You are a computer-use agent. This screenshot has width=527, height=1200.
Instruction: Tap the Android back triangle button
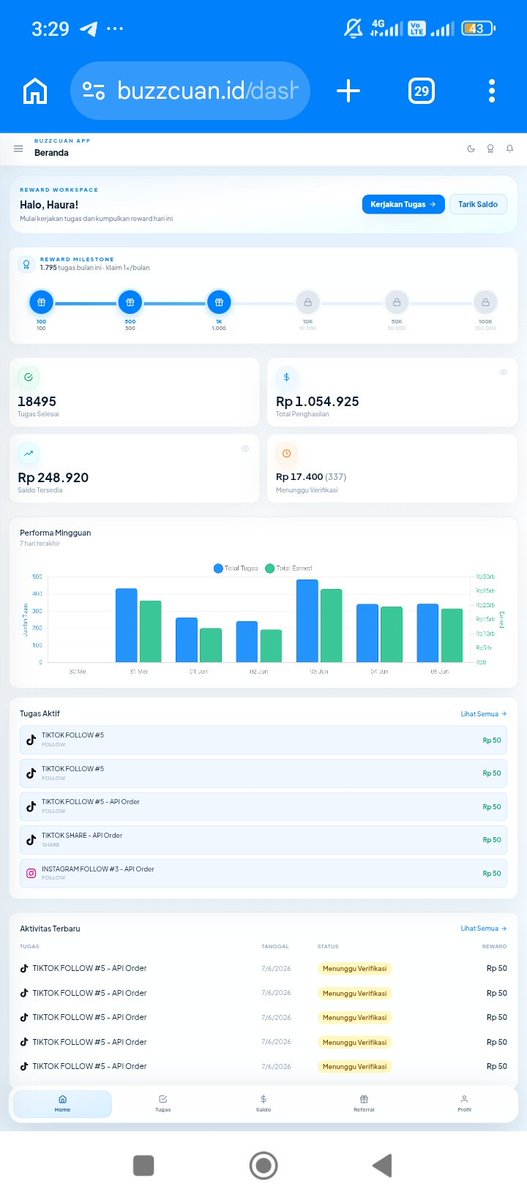click(382, 1165)
